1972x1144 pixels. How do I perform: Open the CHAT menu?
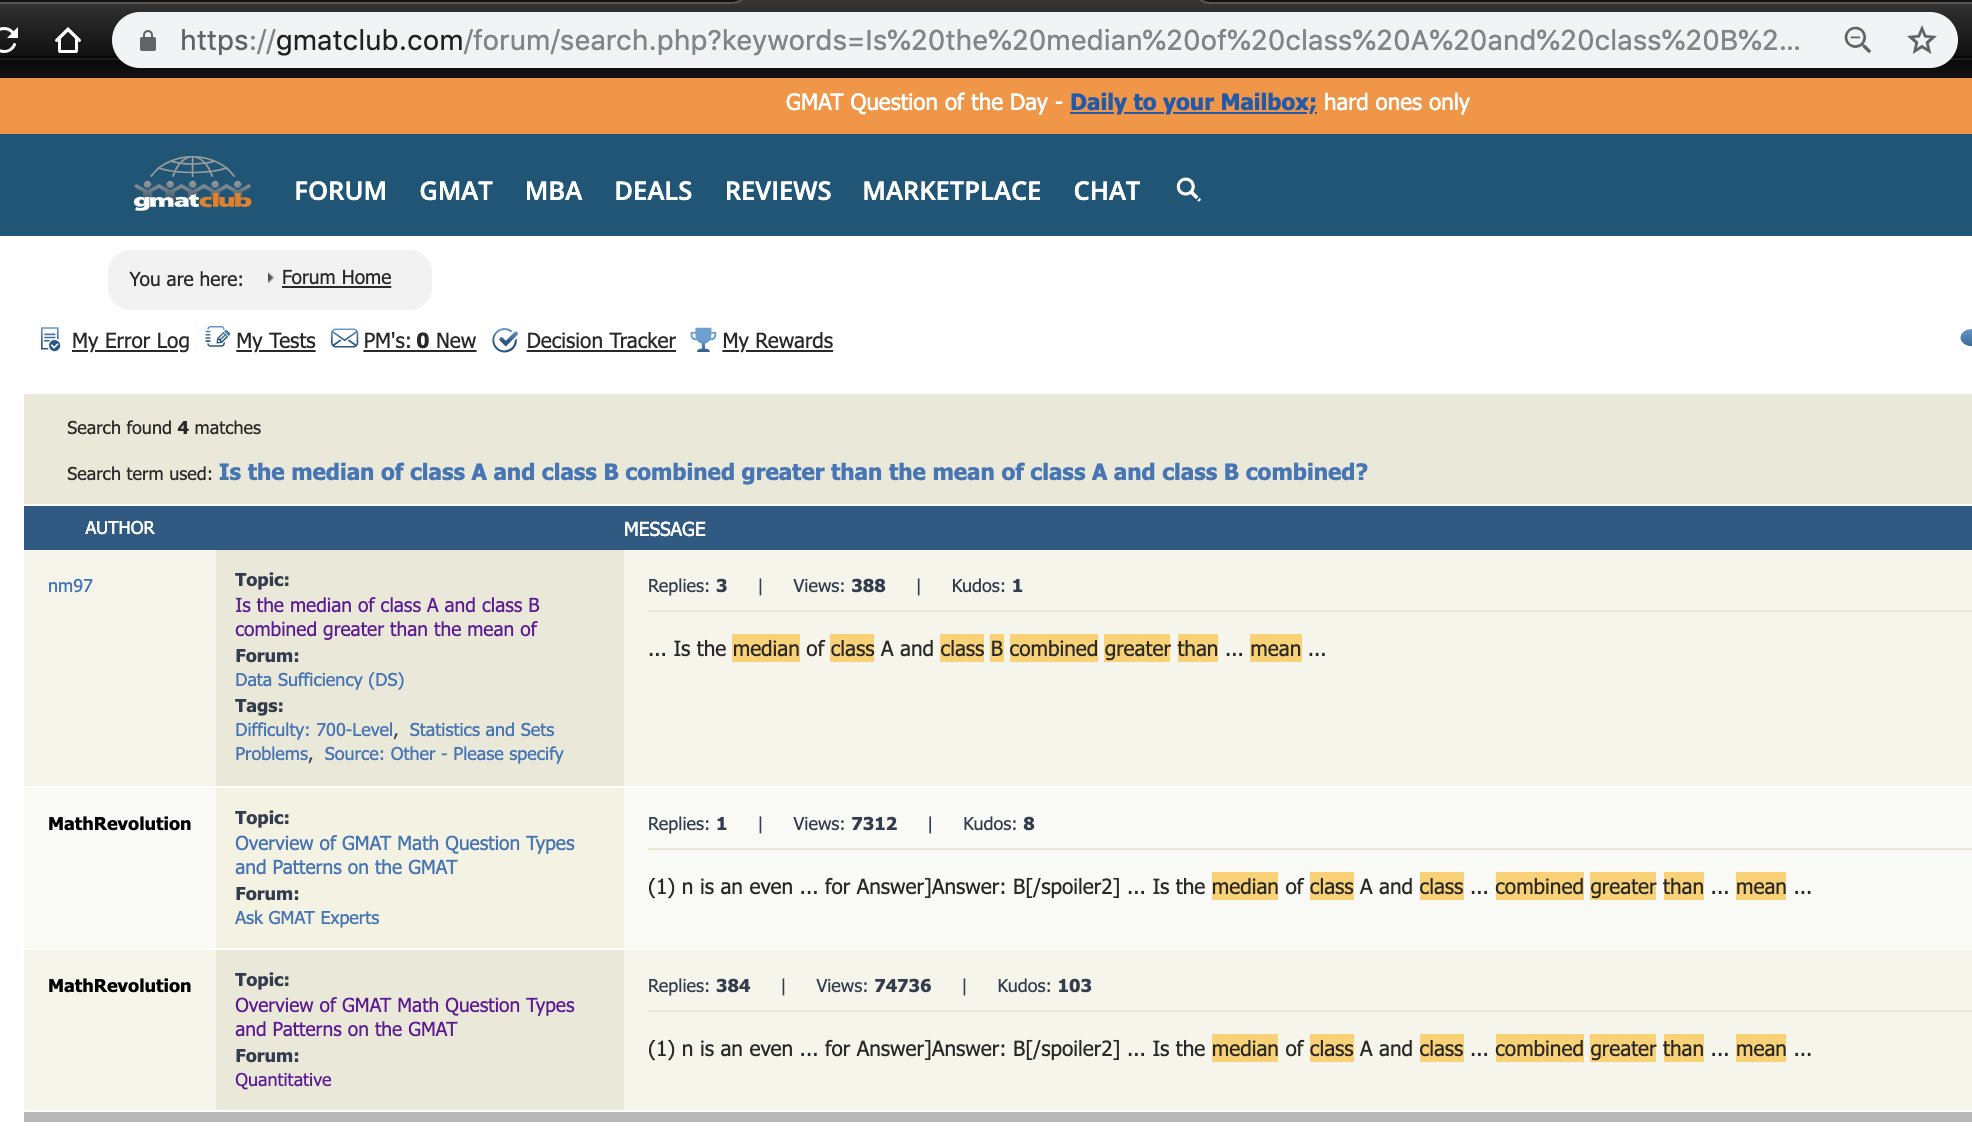click(1106, 191)
